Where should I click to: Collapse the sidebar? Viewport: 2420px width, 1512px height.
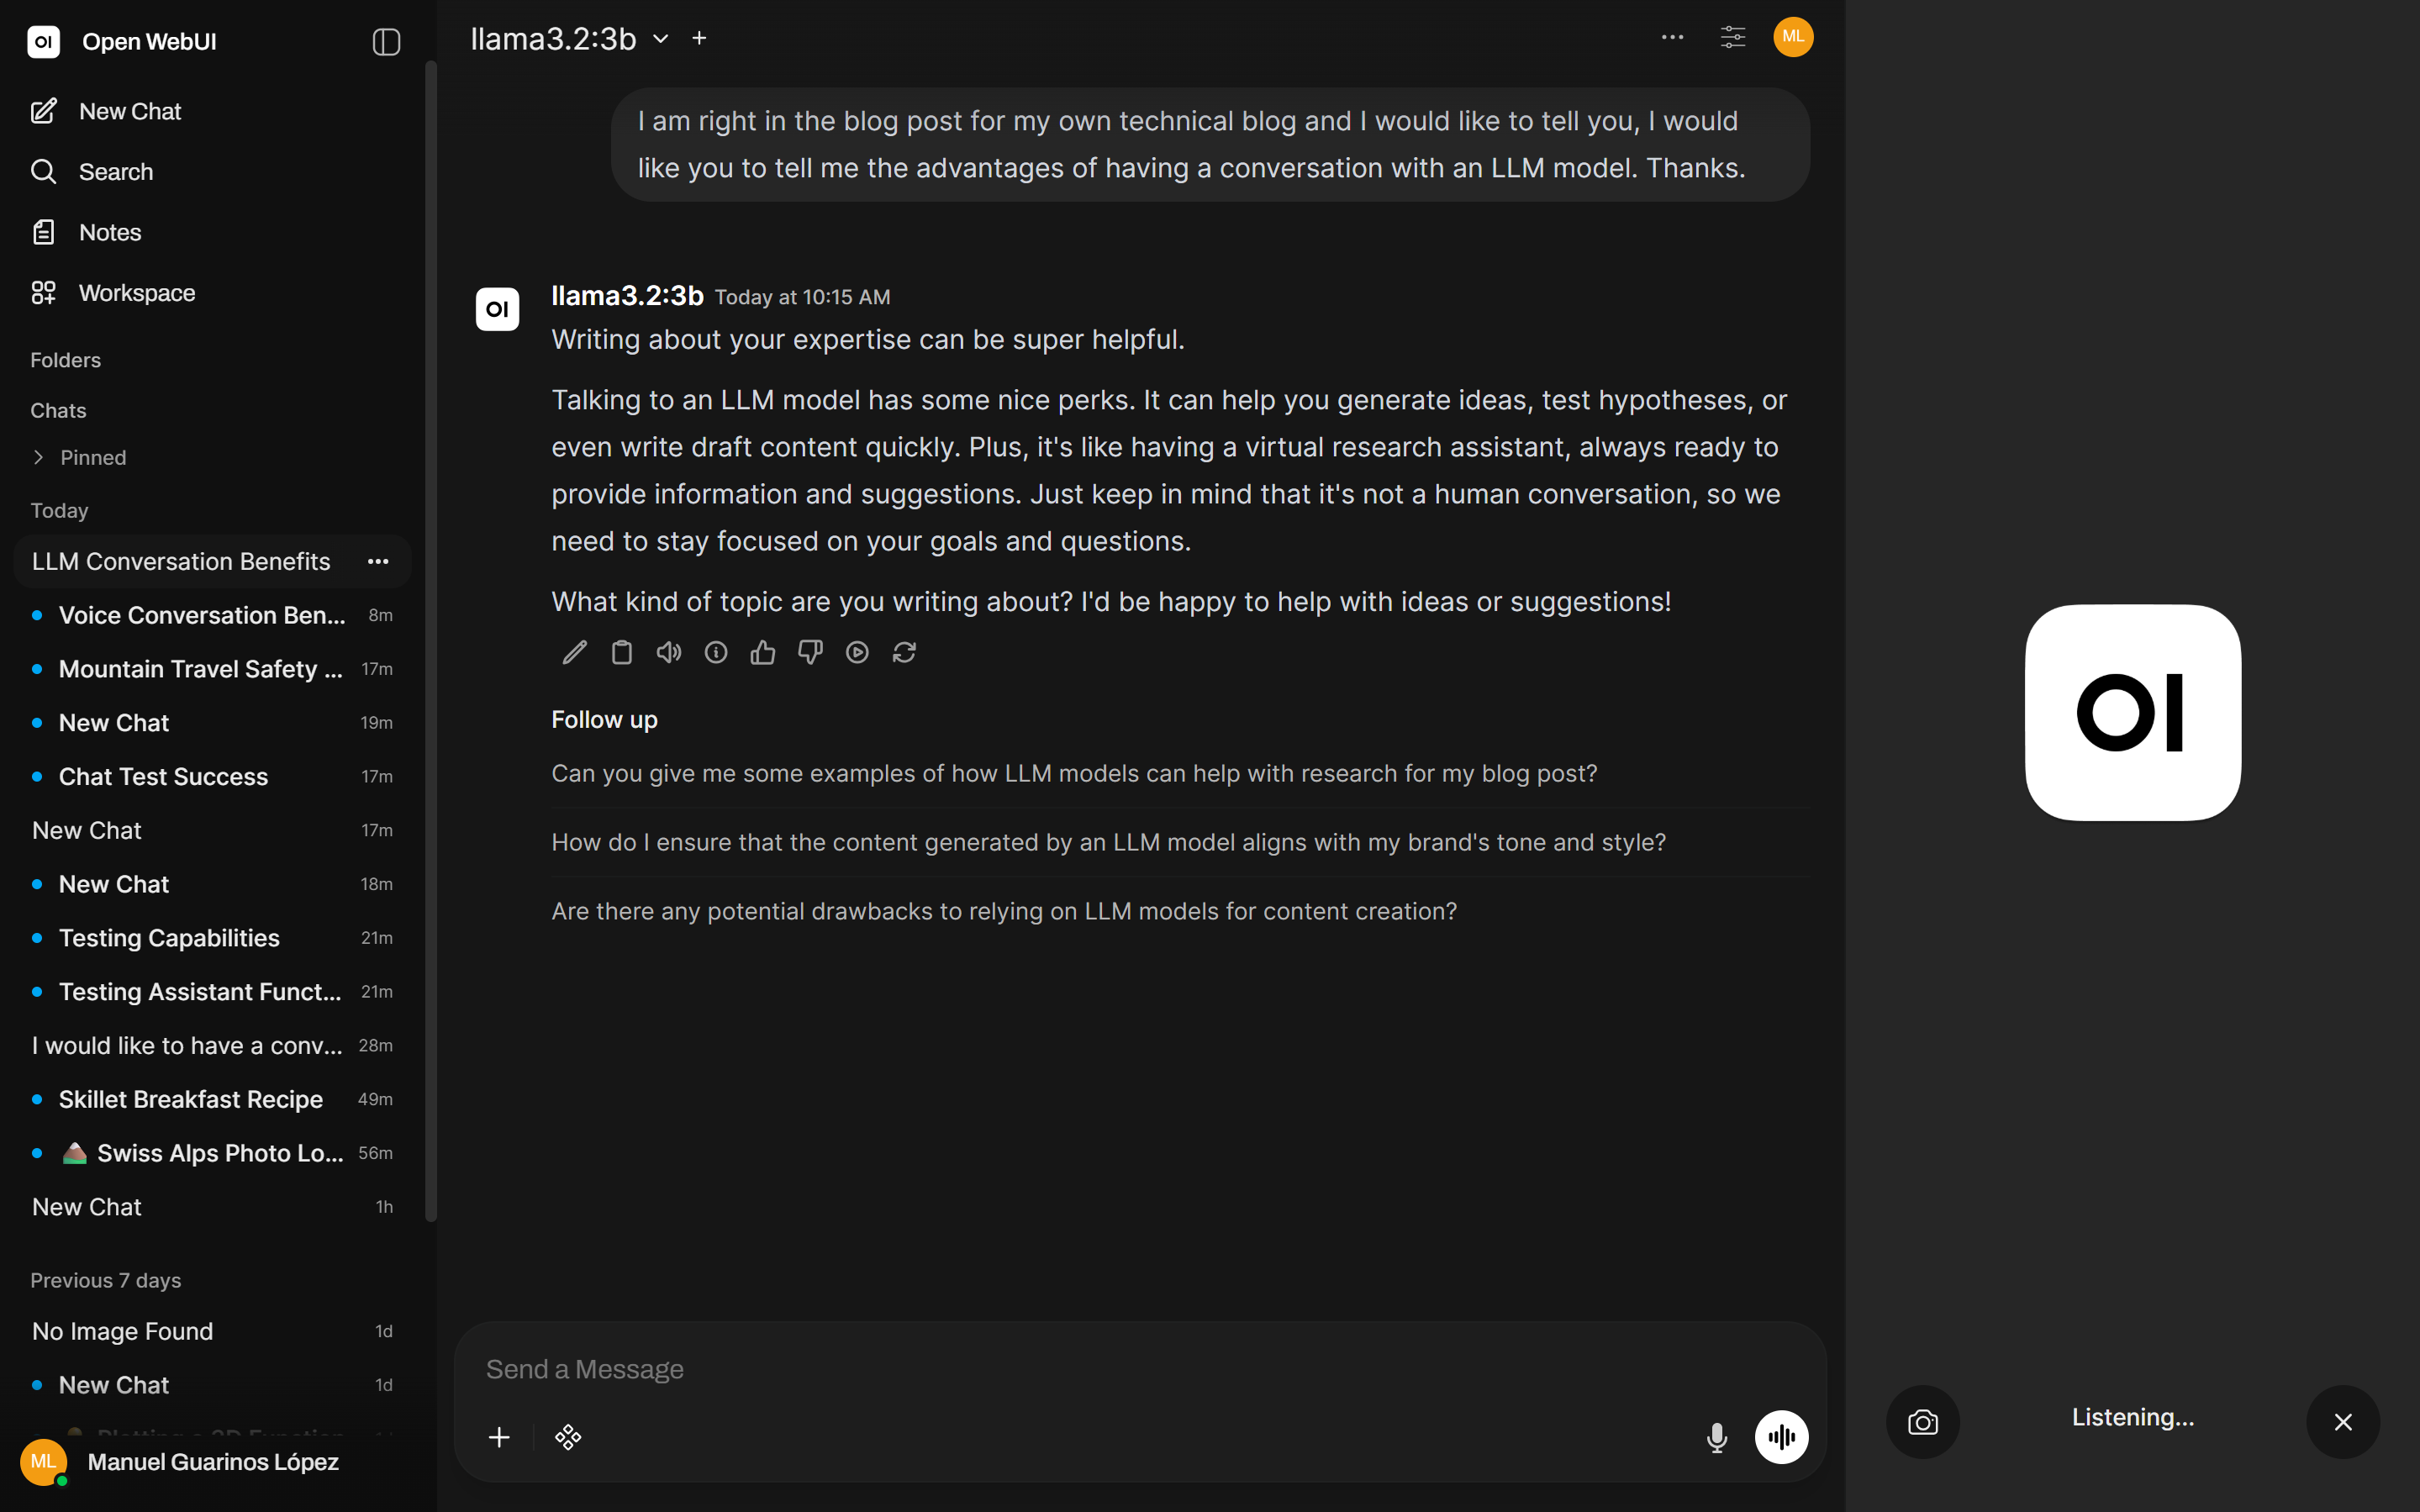(385, 42)
